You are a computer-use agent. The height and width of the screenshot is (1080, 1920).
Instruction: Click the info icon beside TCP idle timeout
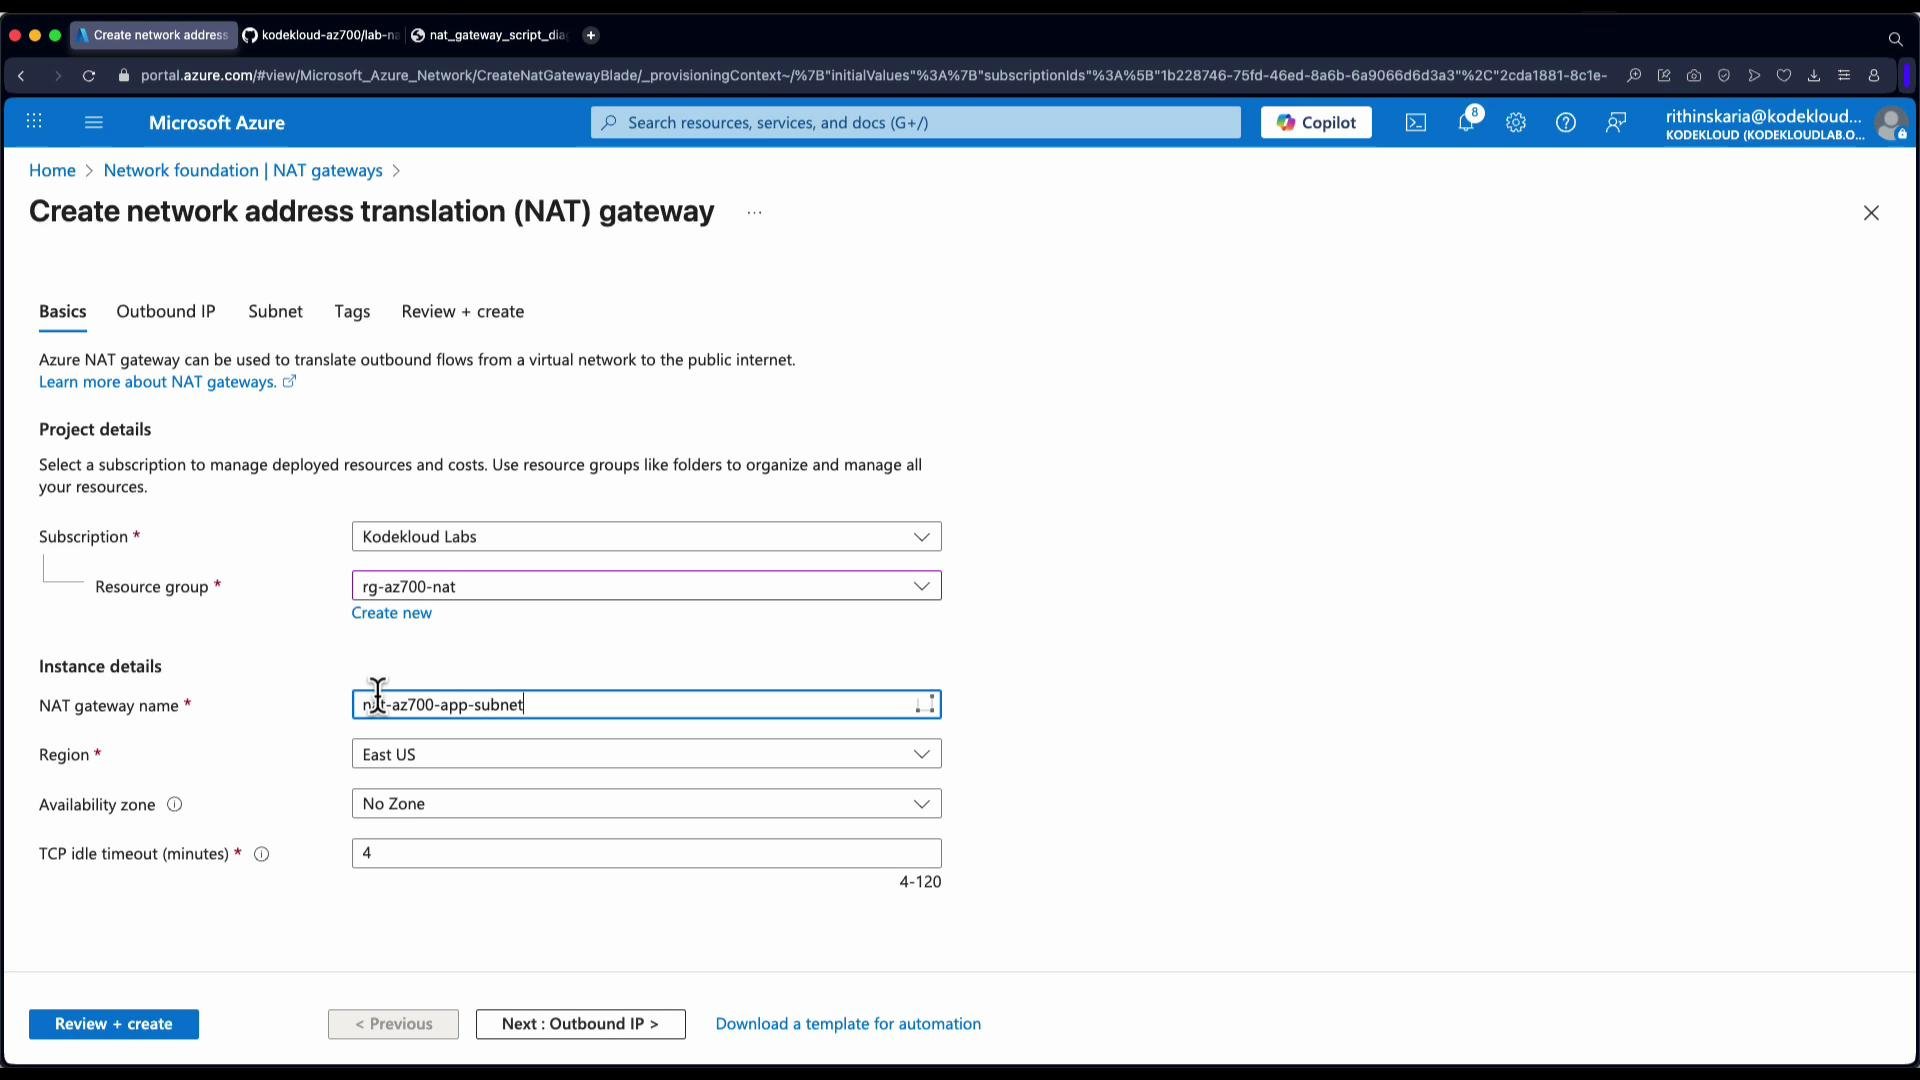(262, 854)
